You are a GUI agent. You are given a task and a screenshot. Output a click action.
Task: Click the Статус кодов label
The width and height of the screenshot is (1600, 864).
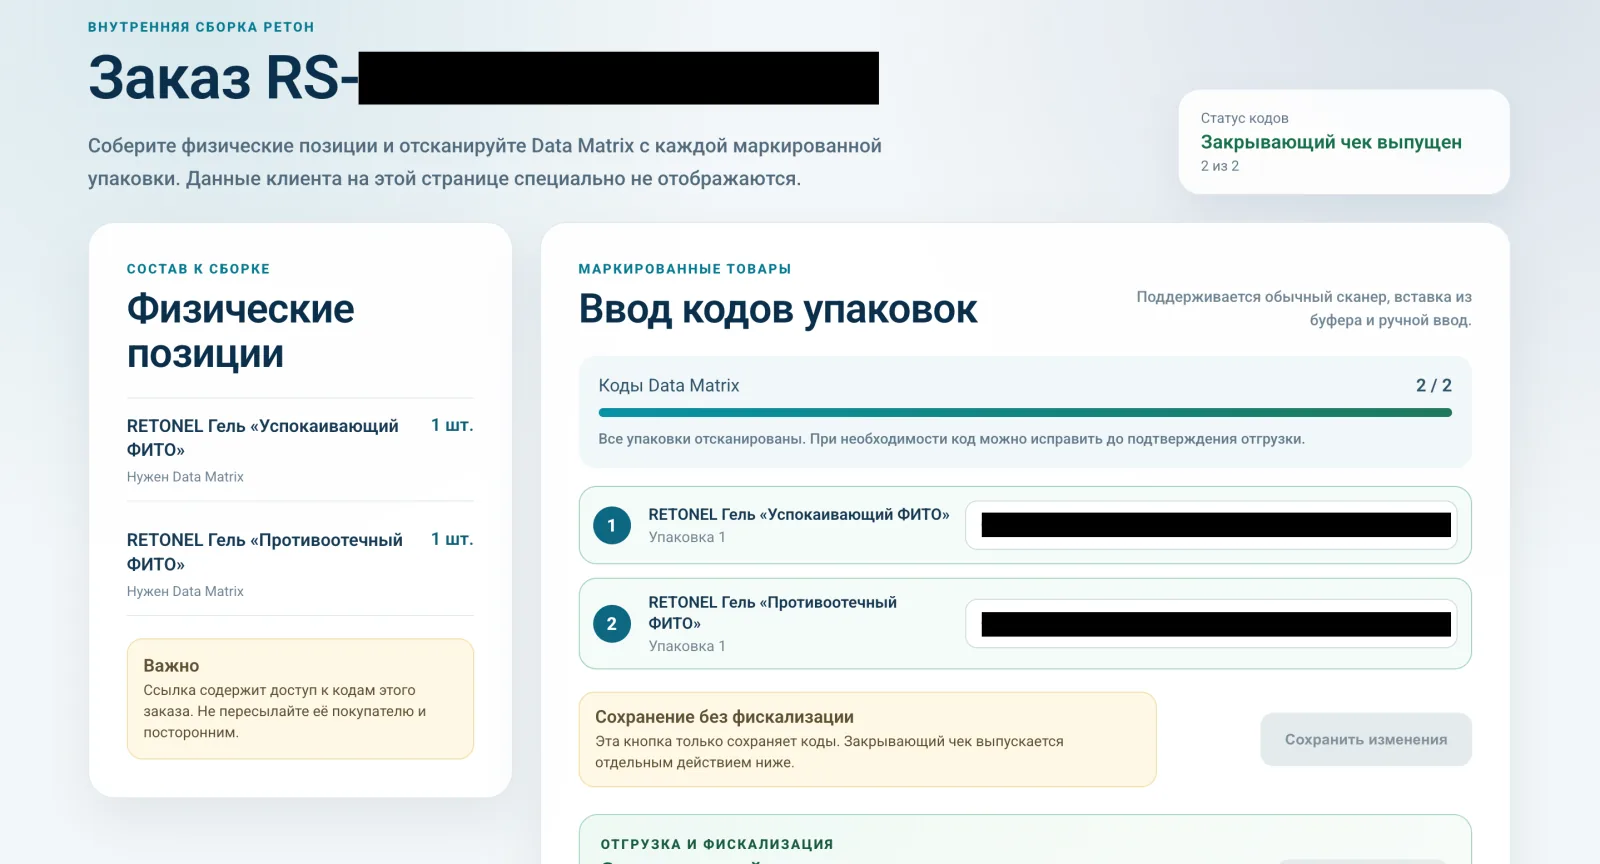click(1244, 118)
